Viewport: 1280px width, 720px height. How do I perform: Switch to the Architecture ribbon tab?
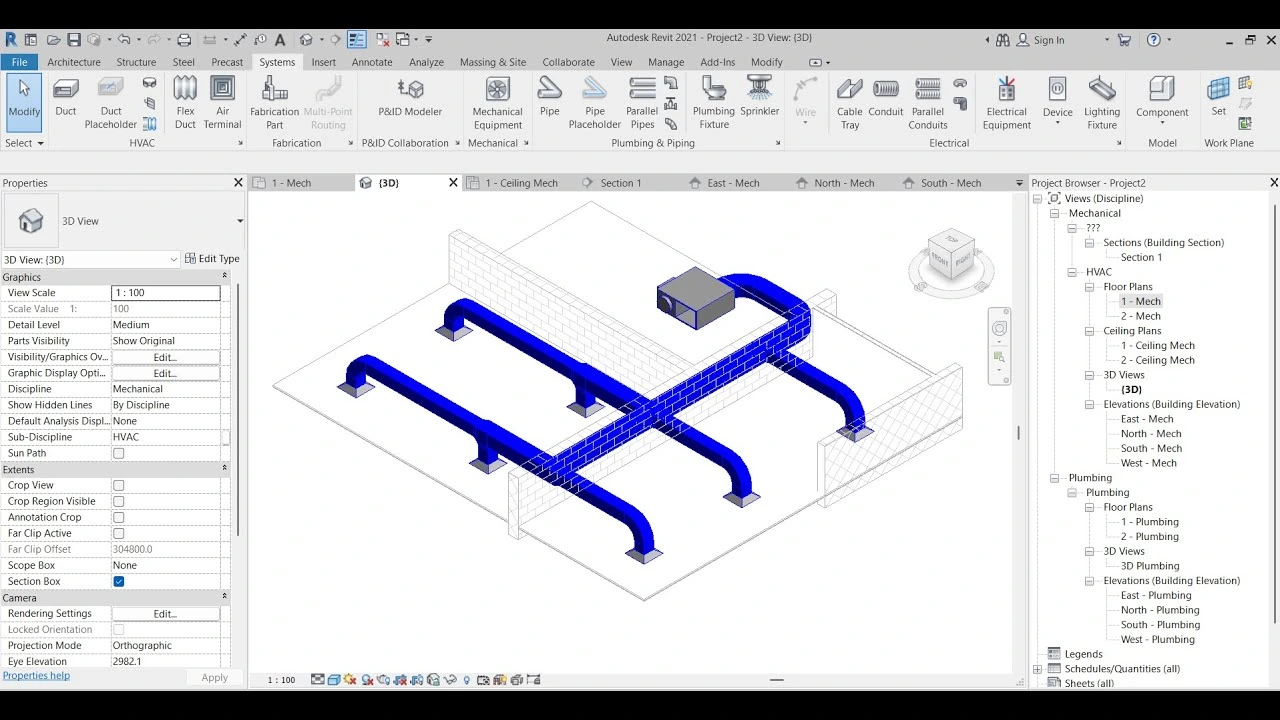[x=74, y=62]
